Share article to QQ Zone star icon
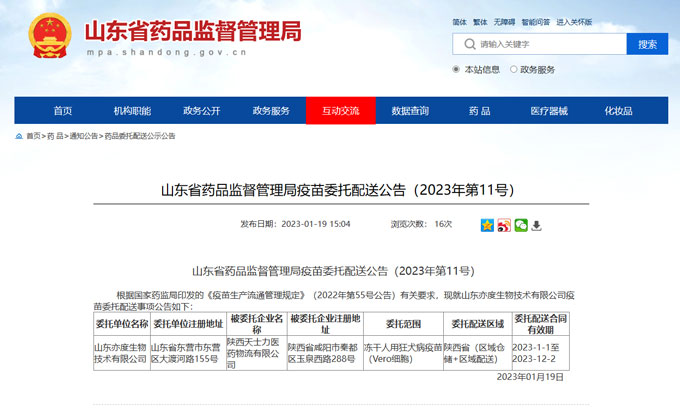The image size is (680, 415). click(487, 225)
